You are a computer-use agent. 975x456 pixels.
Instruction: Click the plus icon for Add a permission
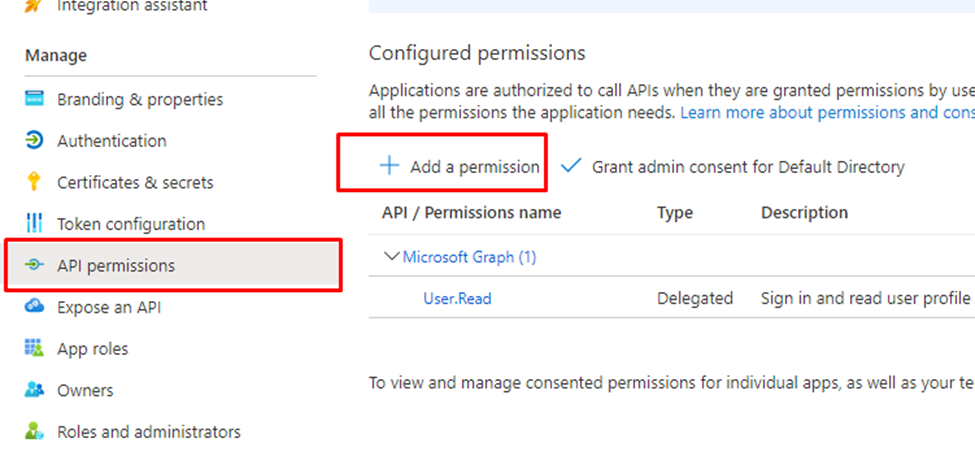coord(389,166)
